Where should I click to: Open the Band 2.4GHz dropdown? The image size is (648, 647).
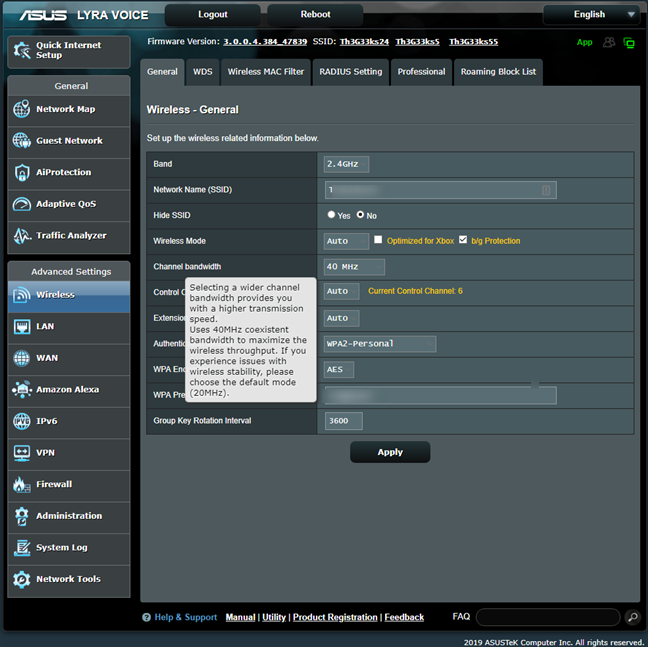pos(346,164)
